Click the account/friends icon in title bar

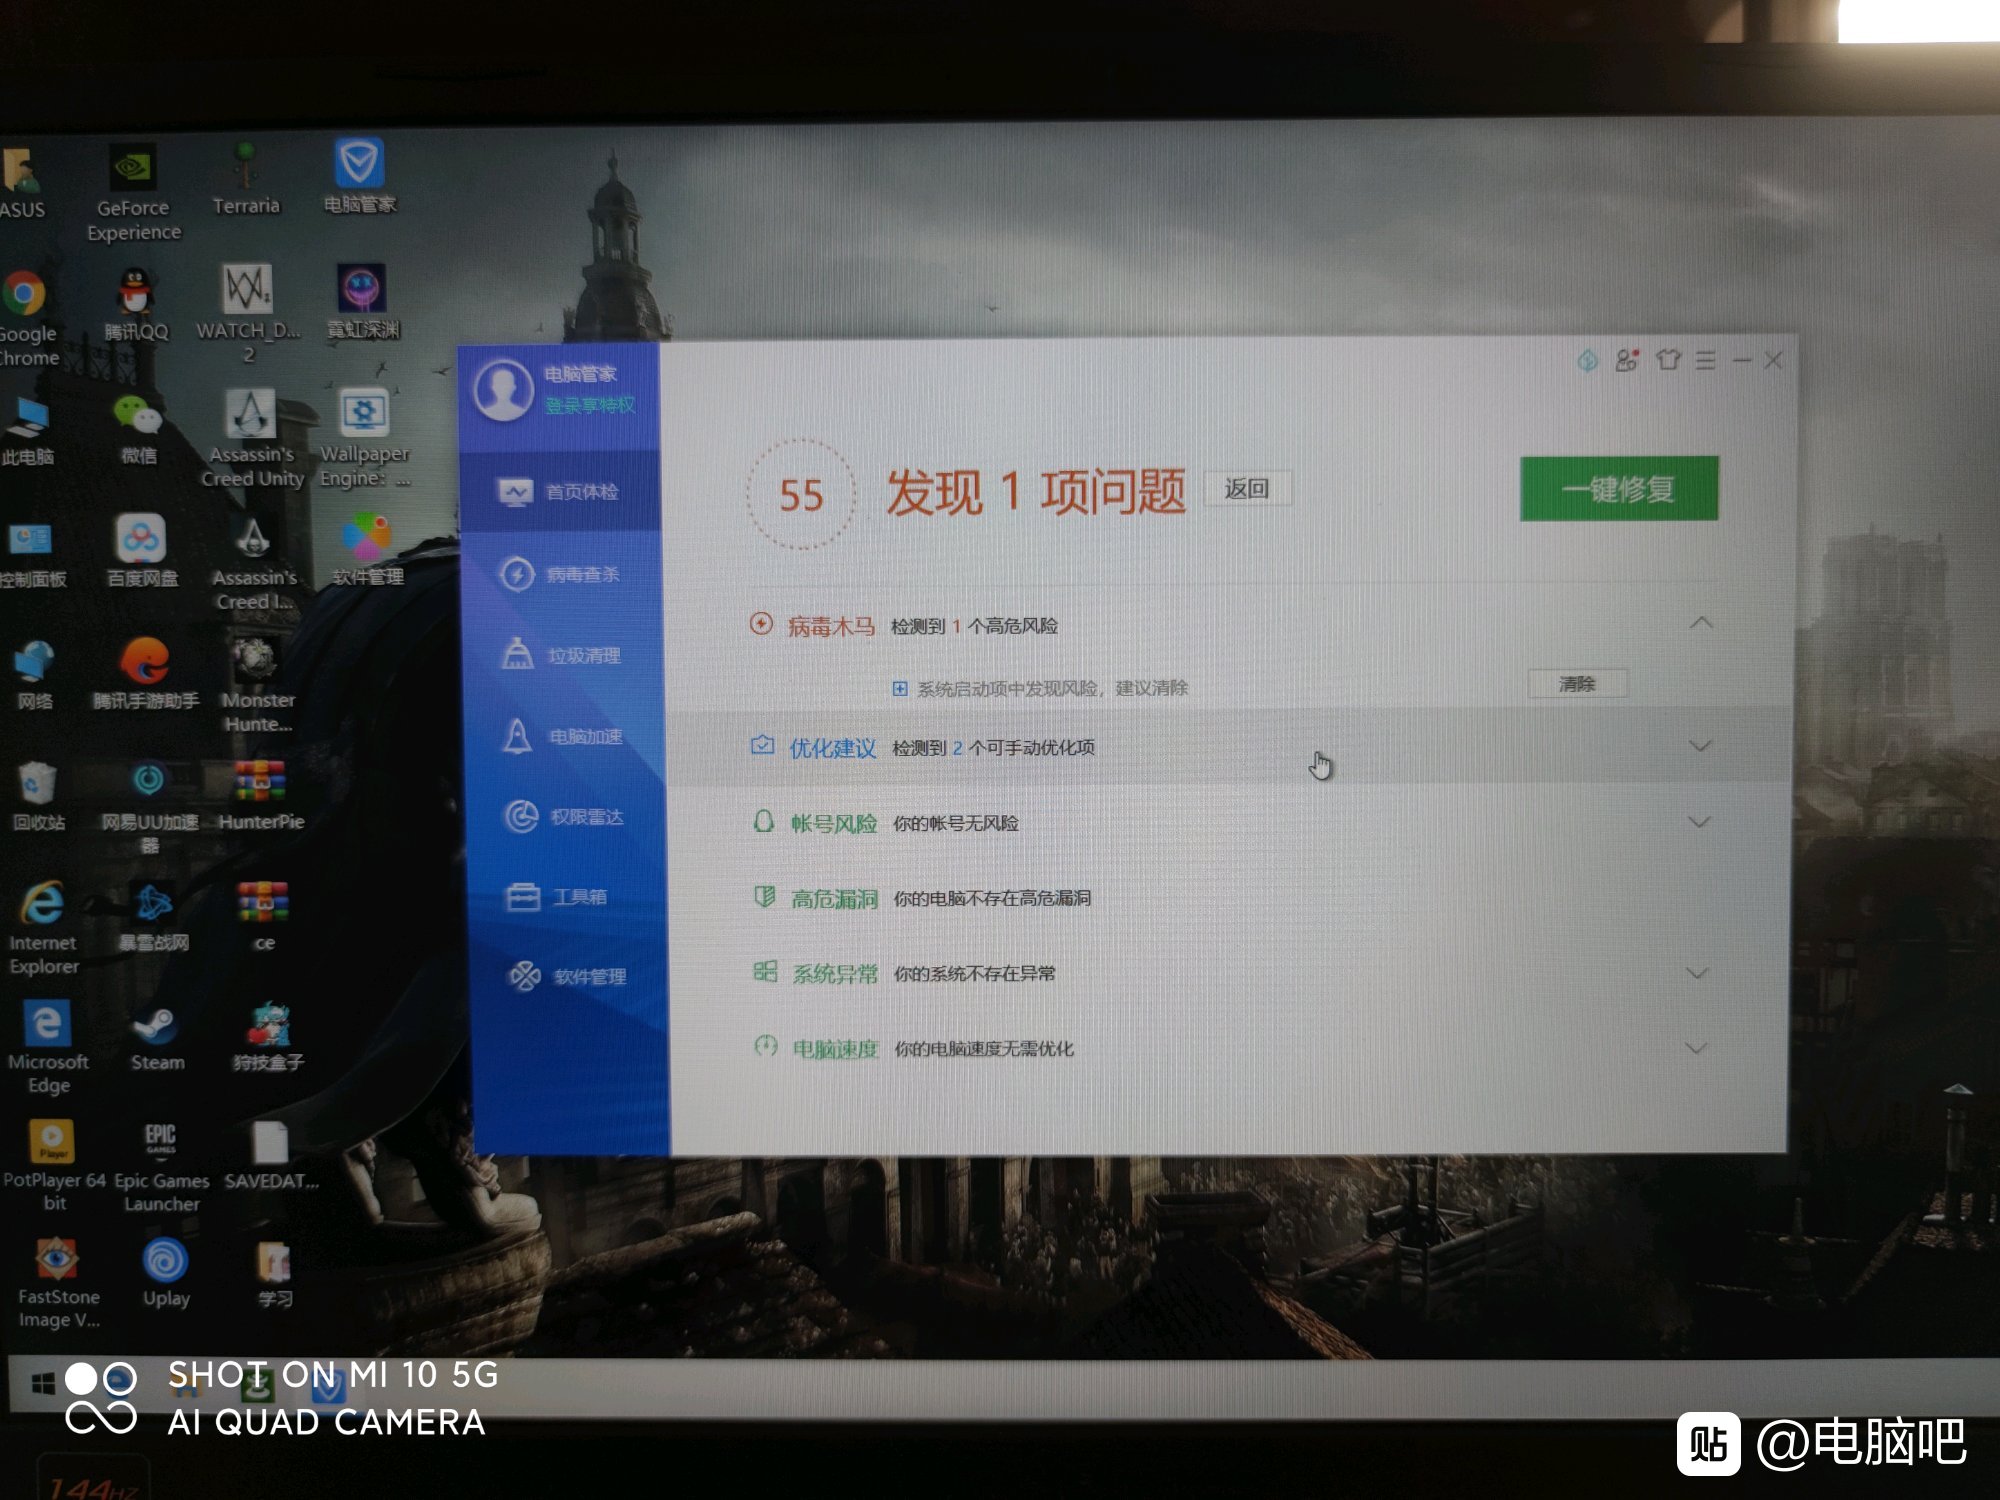1627,360
